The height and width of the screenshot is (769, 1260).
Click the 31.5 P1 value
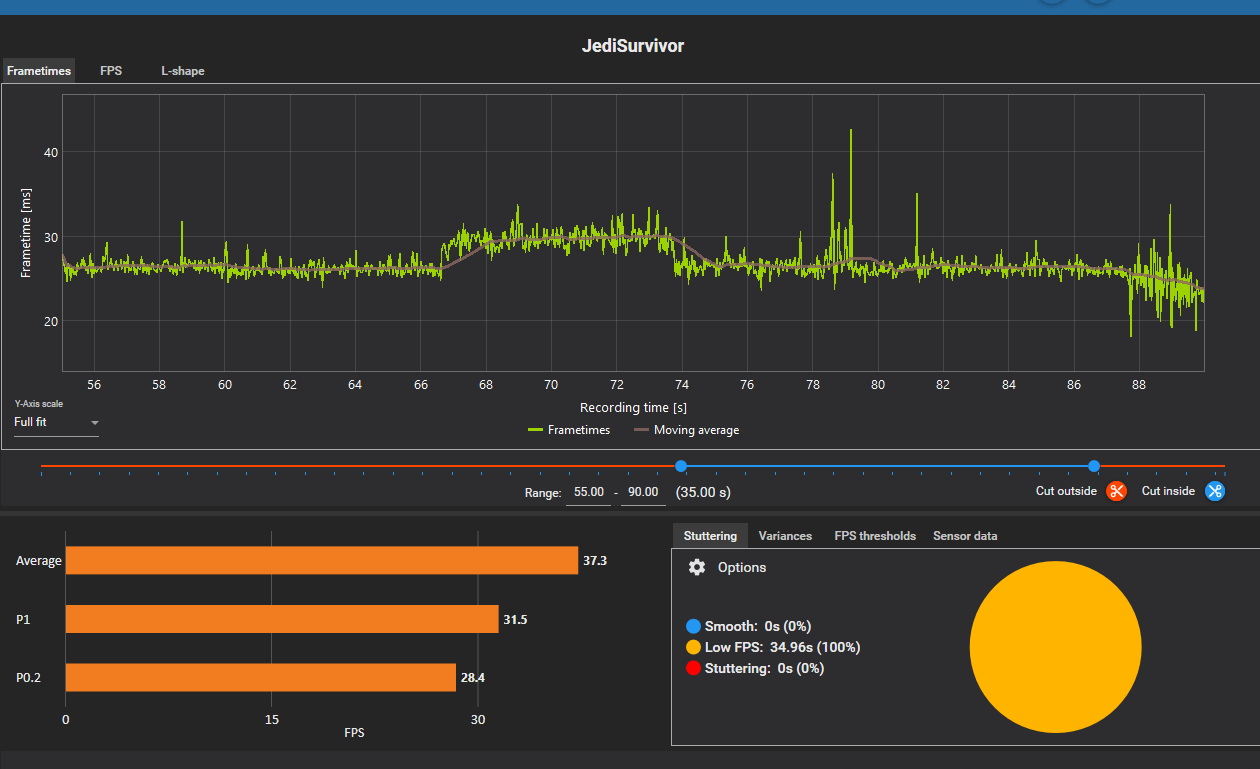[x=515, y=620]
